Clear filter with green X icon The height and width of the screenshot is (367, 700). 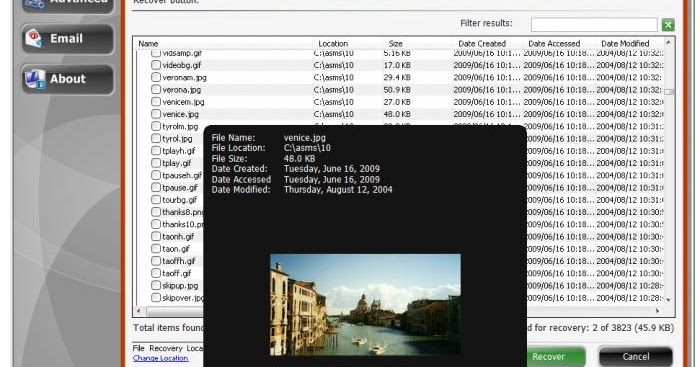[668, 25]
